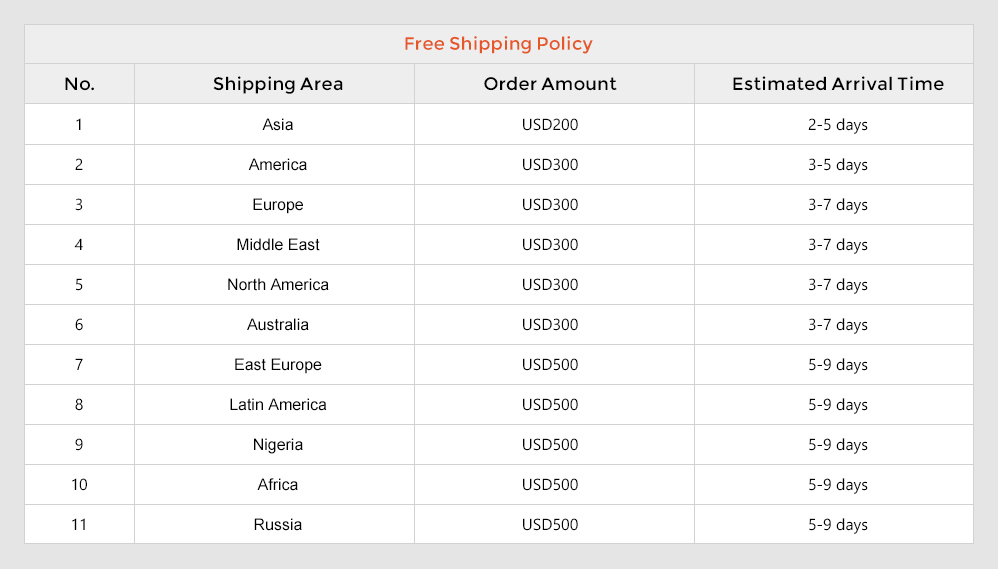Select the 2-5 days arrival time
Viewport: 998px width, 570px height.
pos(838,125)
